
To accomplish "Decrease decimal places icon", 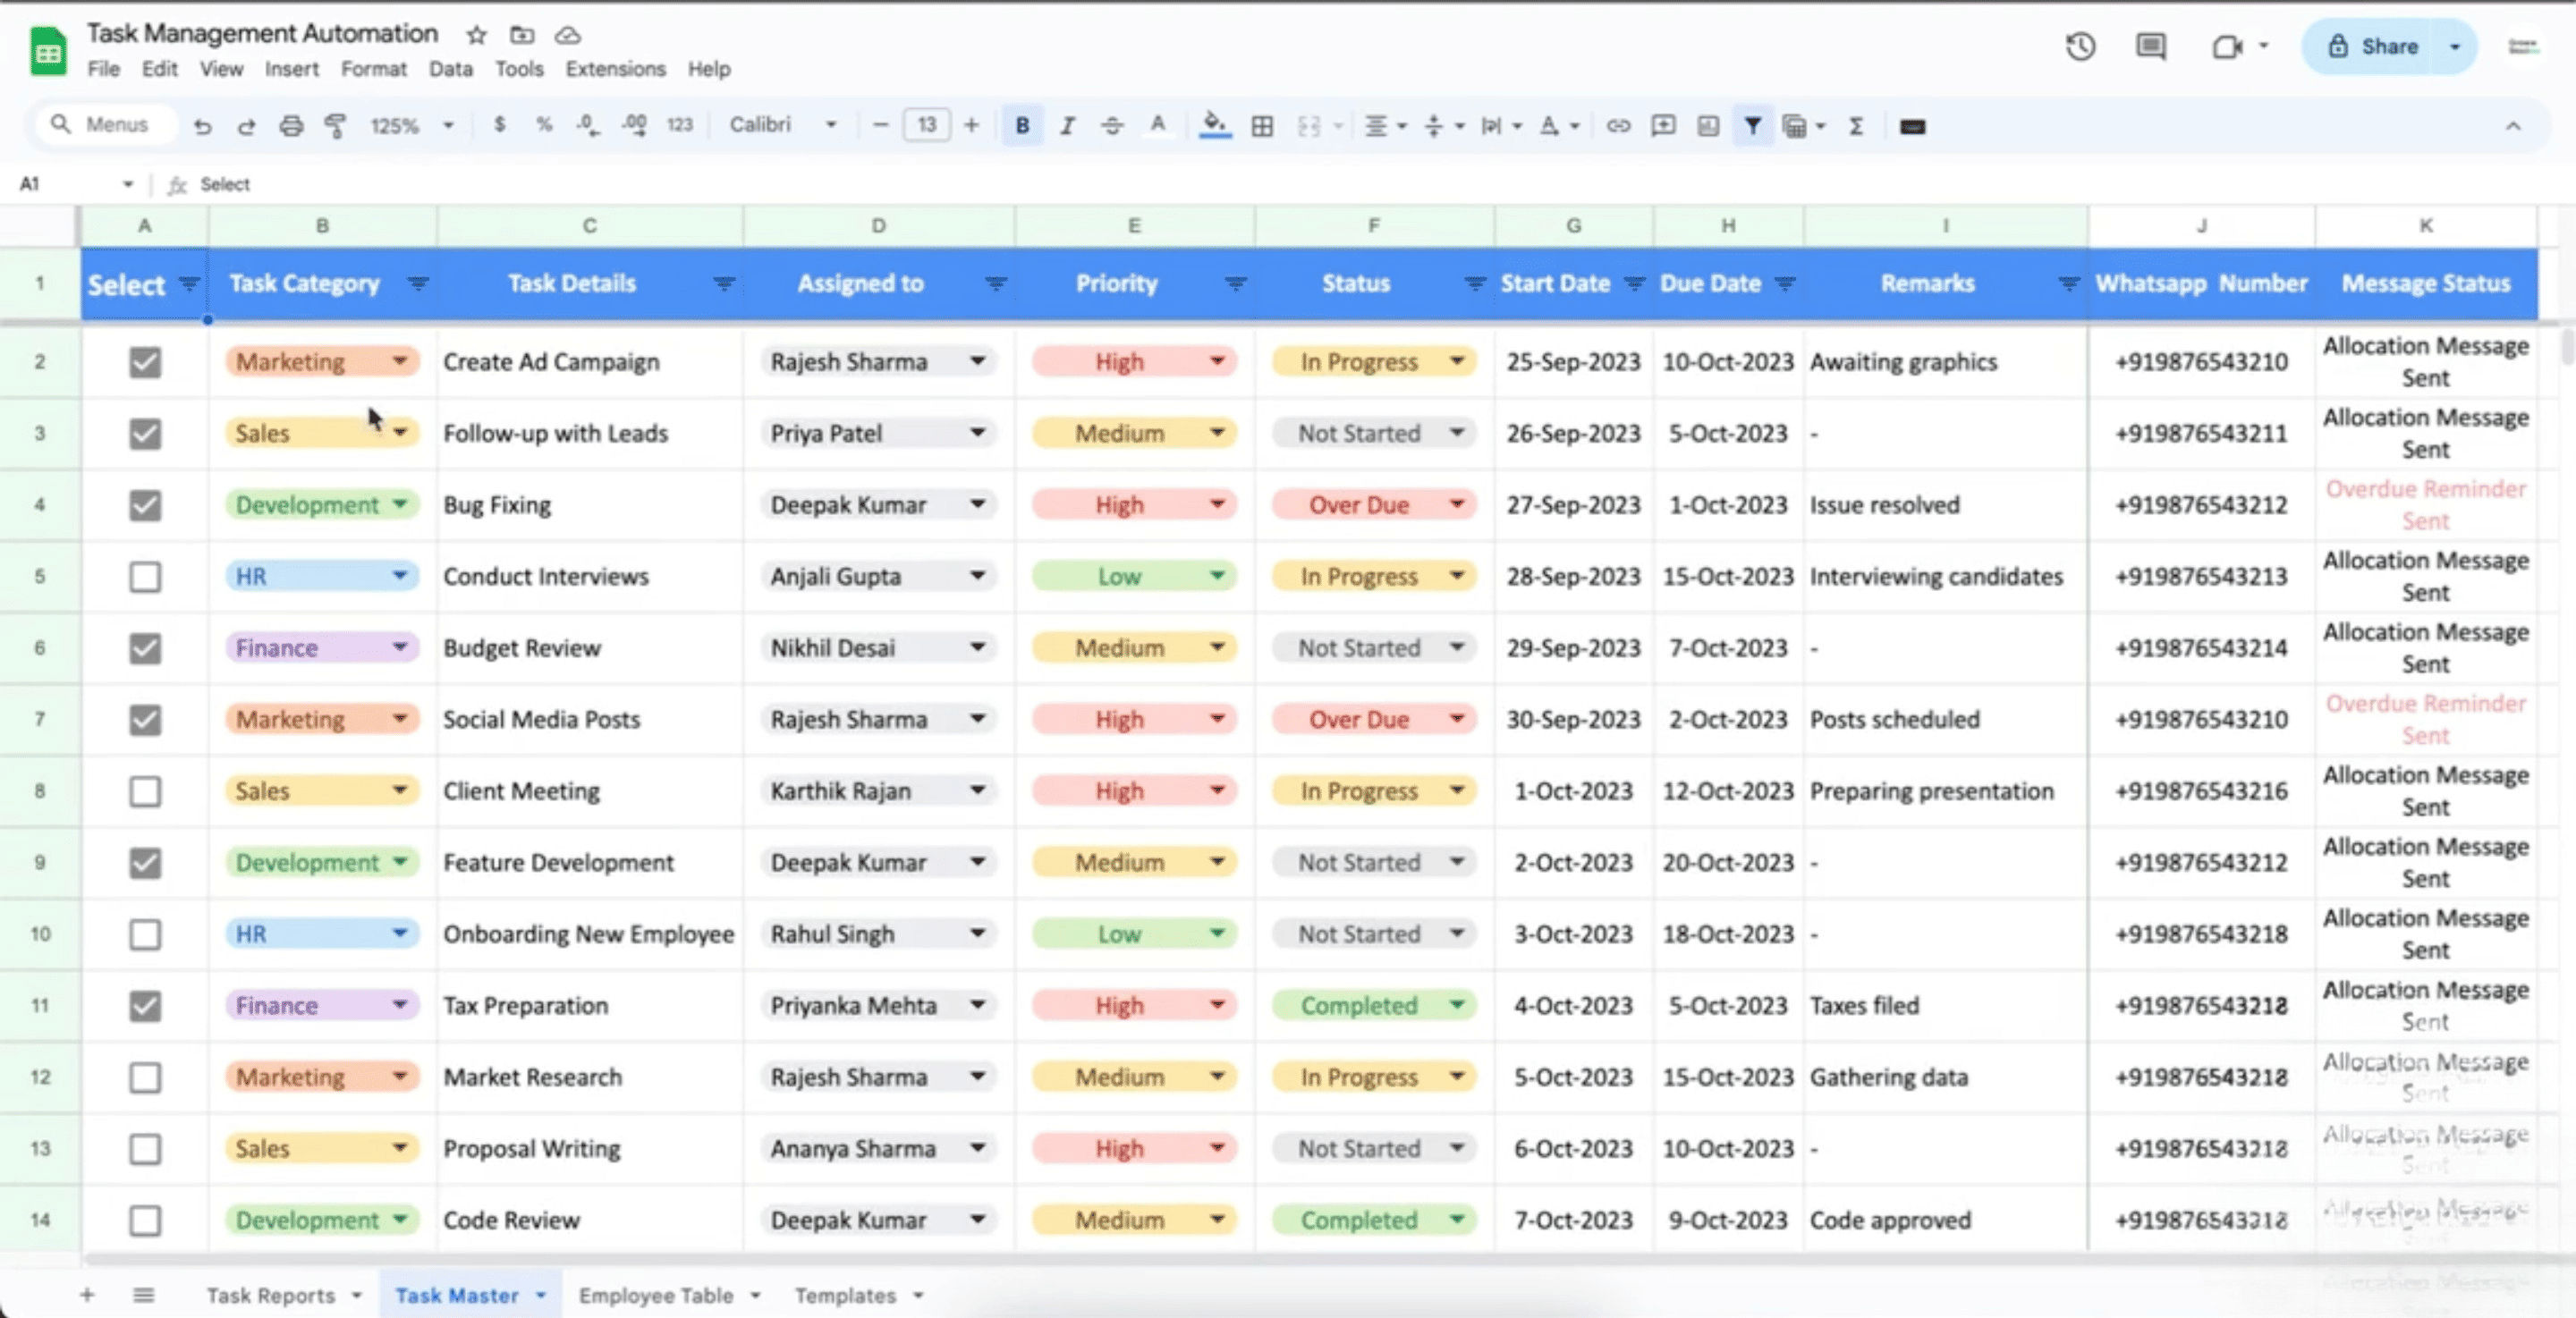I will (588, 125).
